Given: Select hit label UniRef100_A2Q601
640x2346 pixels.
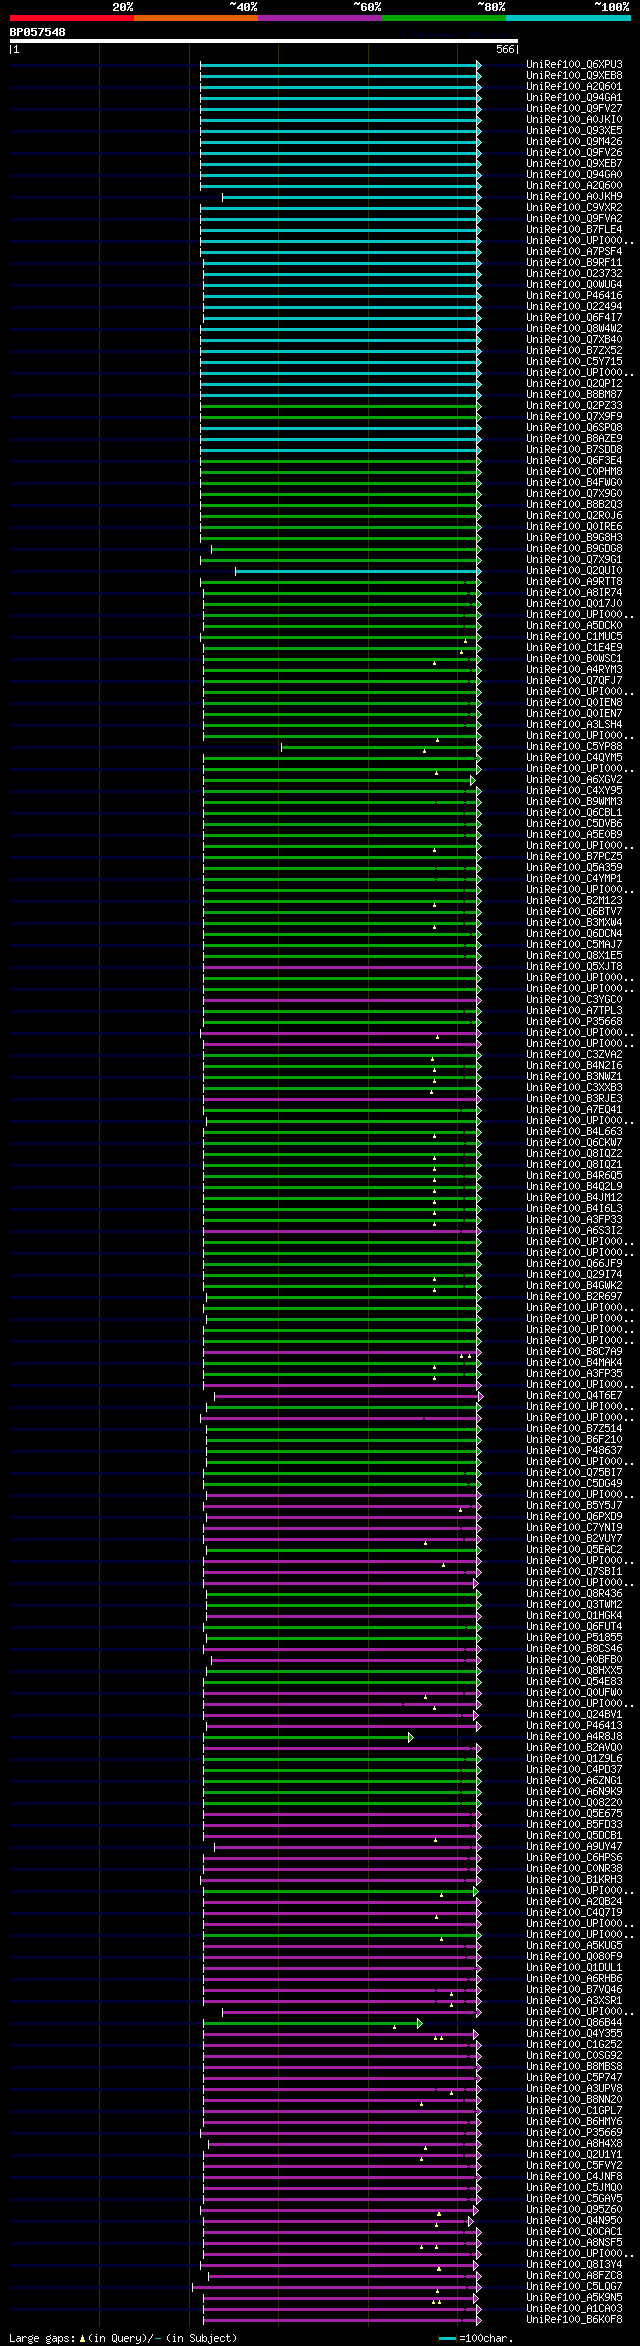Looking at the screenshot, I should [574, 86].
